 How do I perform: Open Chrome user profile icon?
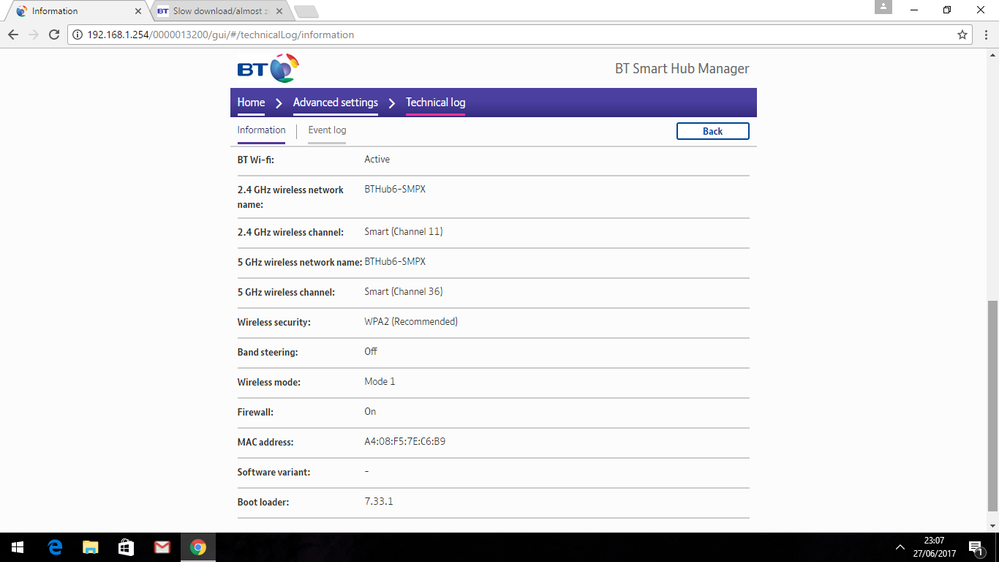pos(883,6)
